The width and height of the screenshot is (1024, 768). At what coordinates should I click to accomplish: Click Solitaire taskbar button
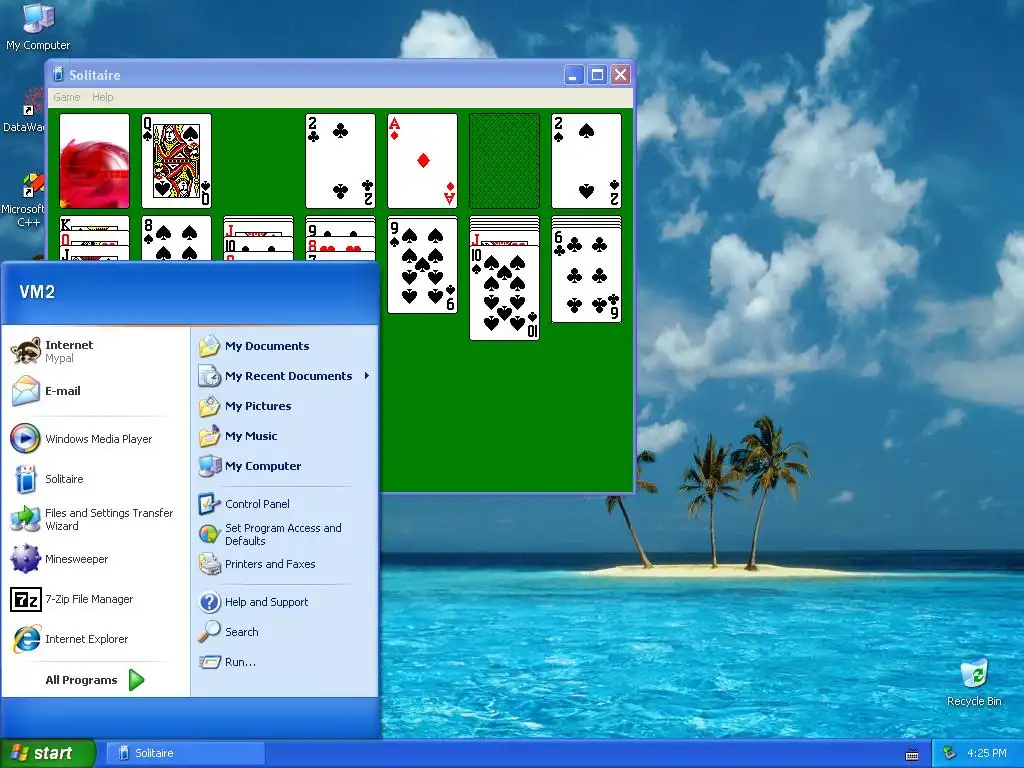pyautogui.click(x=185, y=753)
